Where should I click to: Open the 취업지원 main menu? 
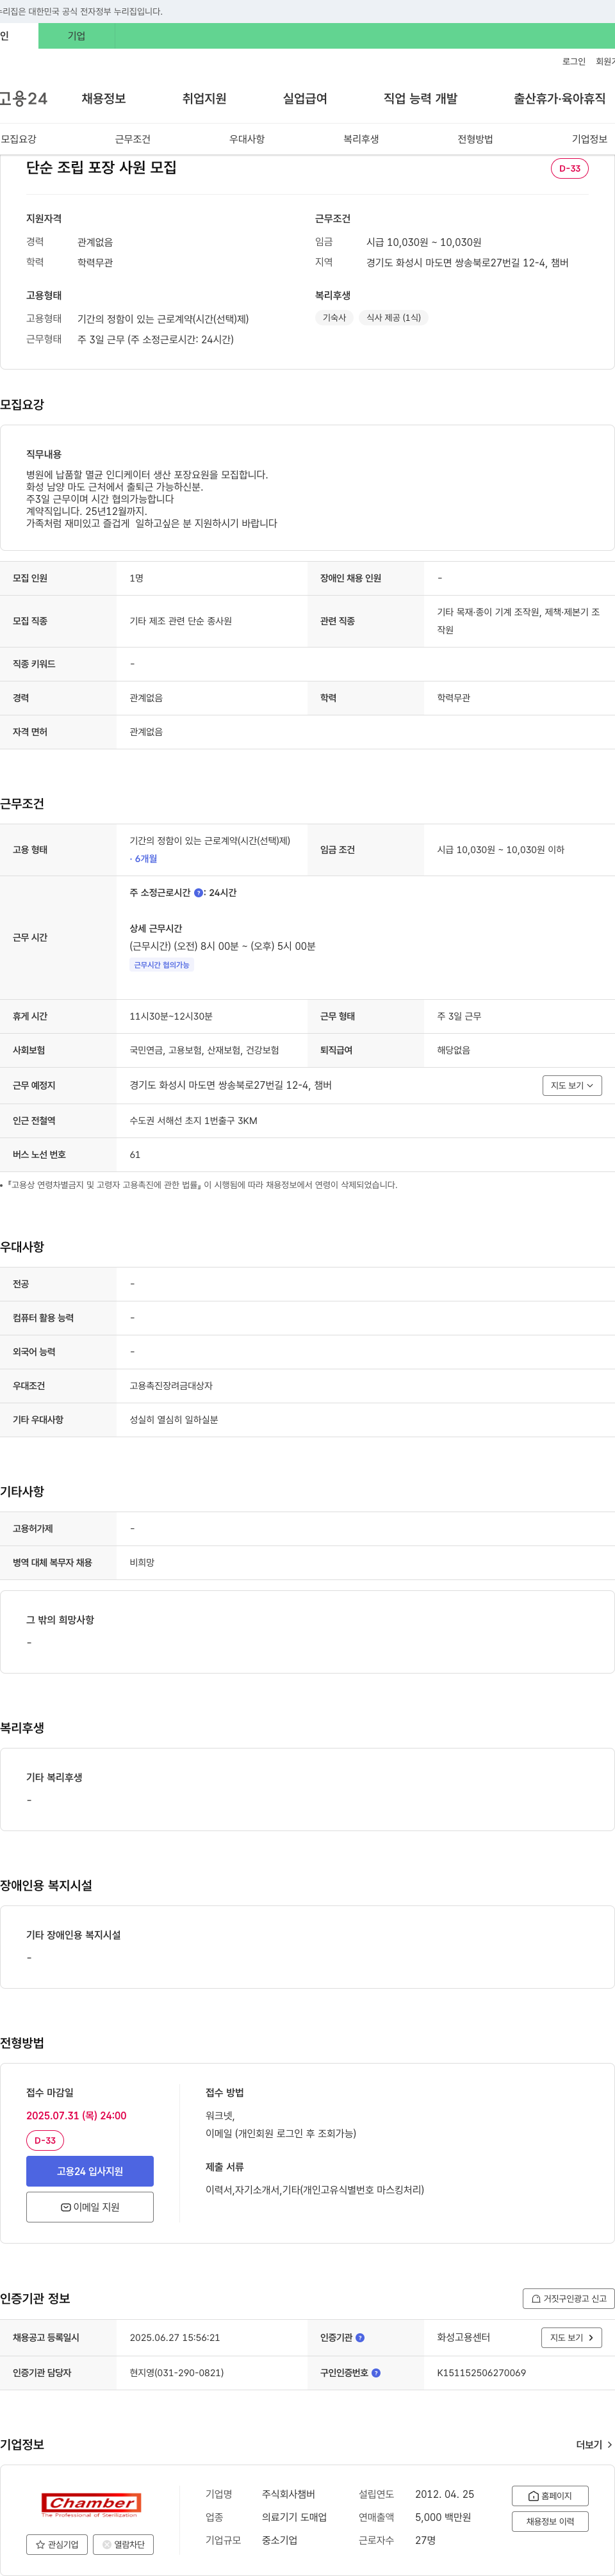click(x=204, y=99)
